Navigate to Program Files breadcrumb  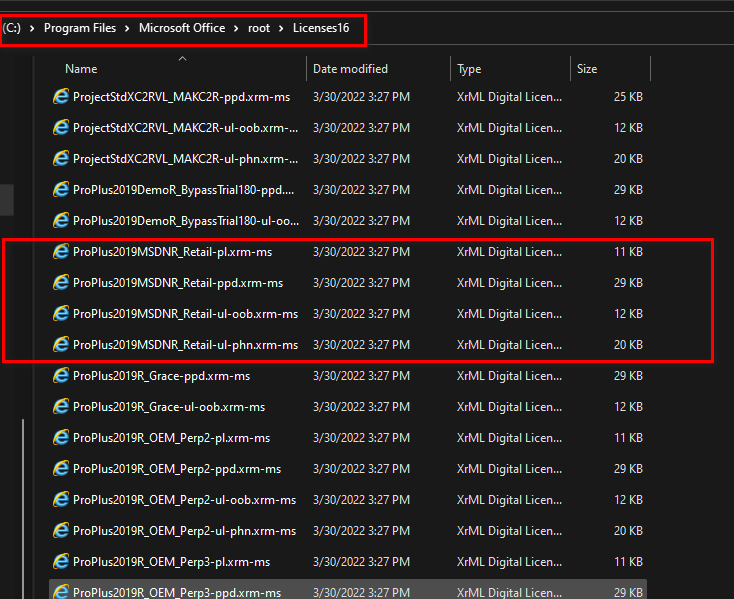[80, 28]
